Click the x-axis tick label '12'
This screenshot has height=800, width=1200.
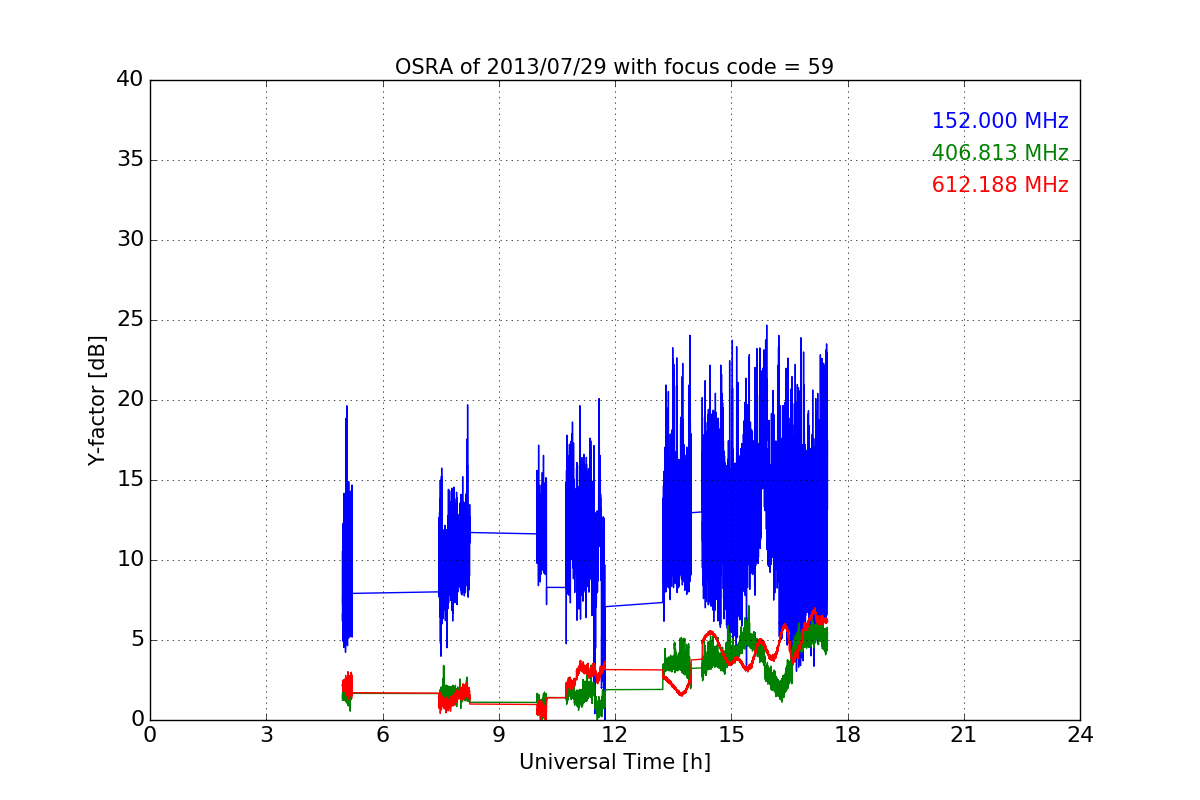point(615,735)
